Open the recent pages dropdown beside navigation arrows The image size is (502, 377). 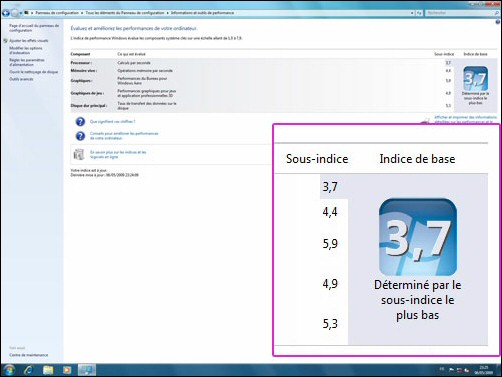[x=21, y=13]
